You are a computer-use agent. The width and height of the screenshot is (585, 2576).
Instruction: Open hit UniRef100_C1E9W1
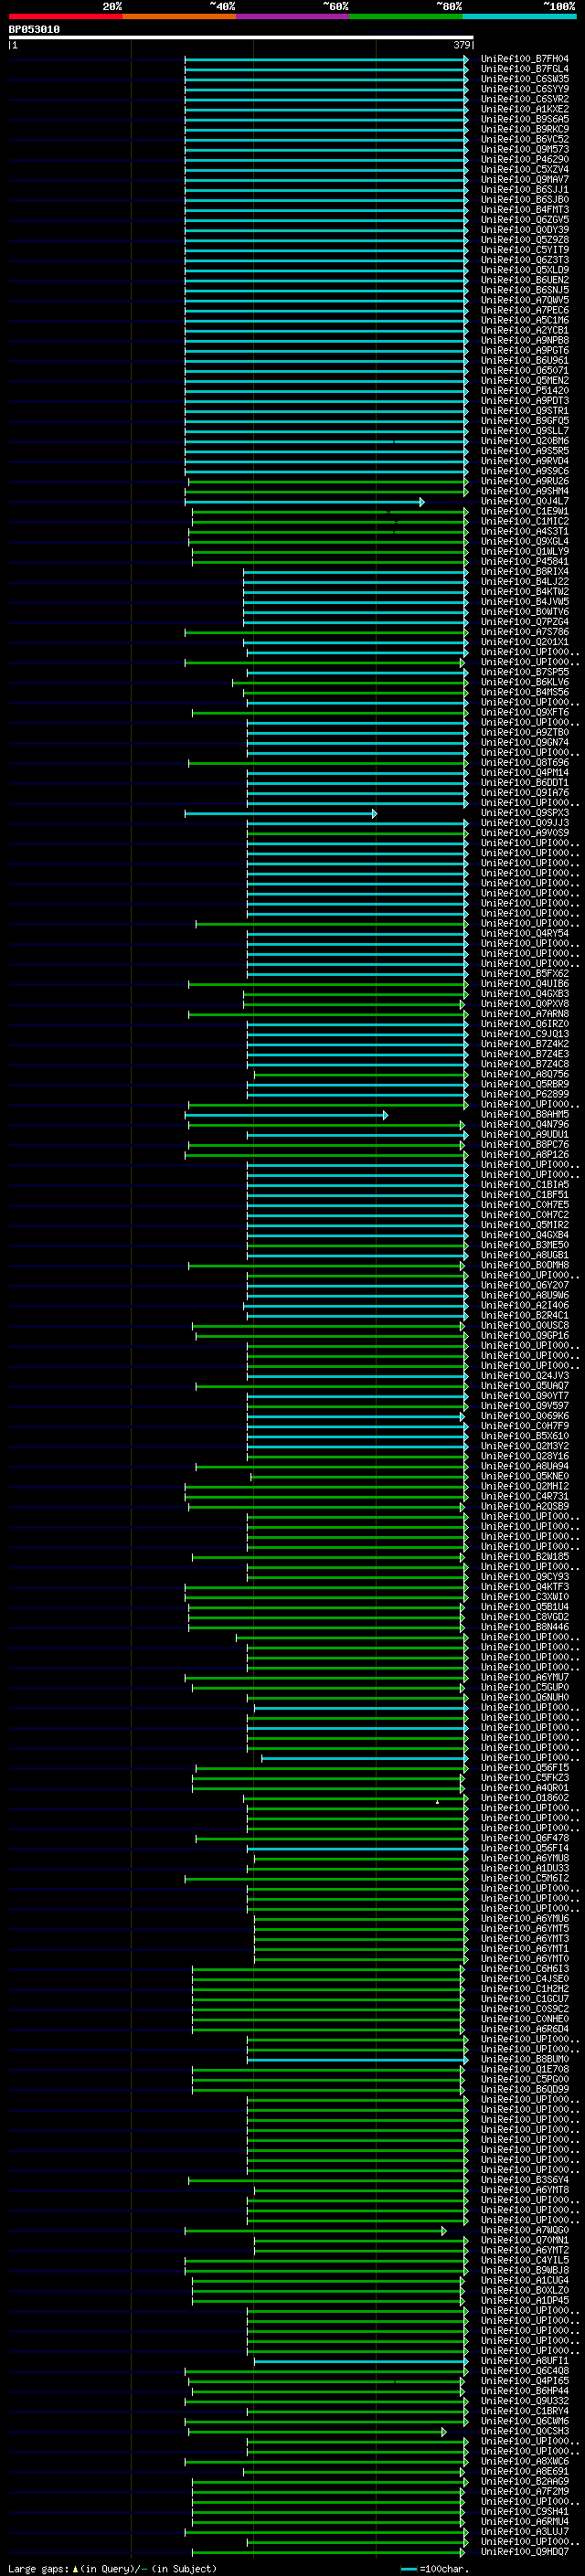click(x=525, y=512)
